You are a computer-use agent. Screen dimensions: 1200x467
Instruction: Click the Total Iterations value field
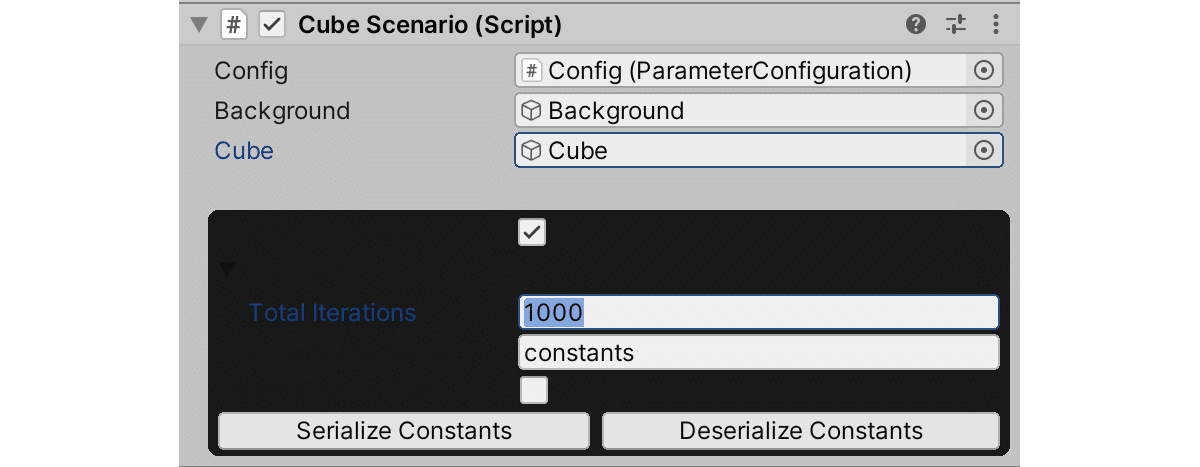[x=758, y=312]
